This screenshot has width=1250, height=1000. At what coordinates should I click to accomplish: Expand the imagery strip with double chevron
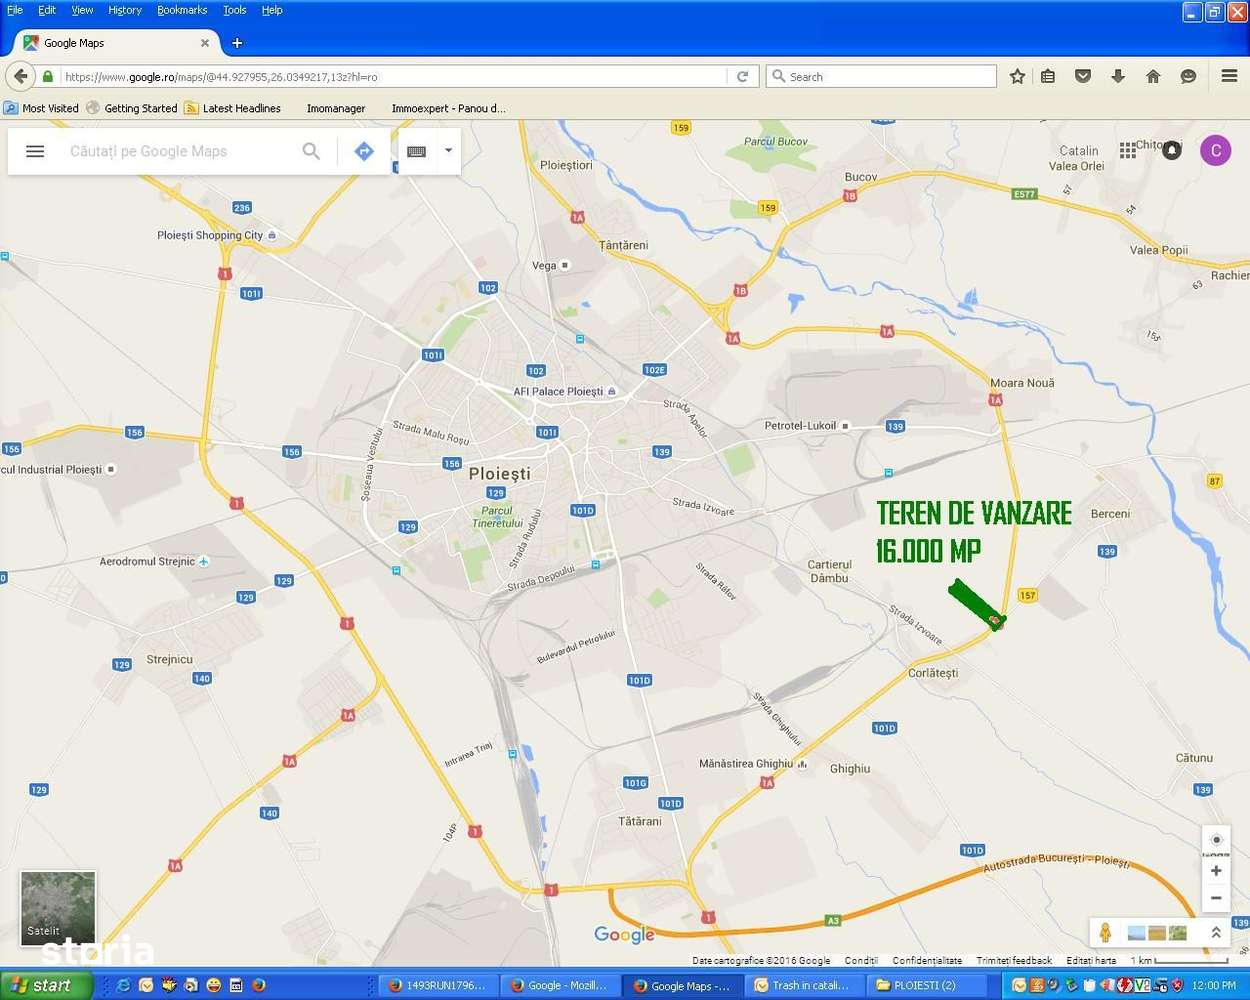pyautogui.click(x=1216, y=932)
